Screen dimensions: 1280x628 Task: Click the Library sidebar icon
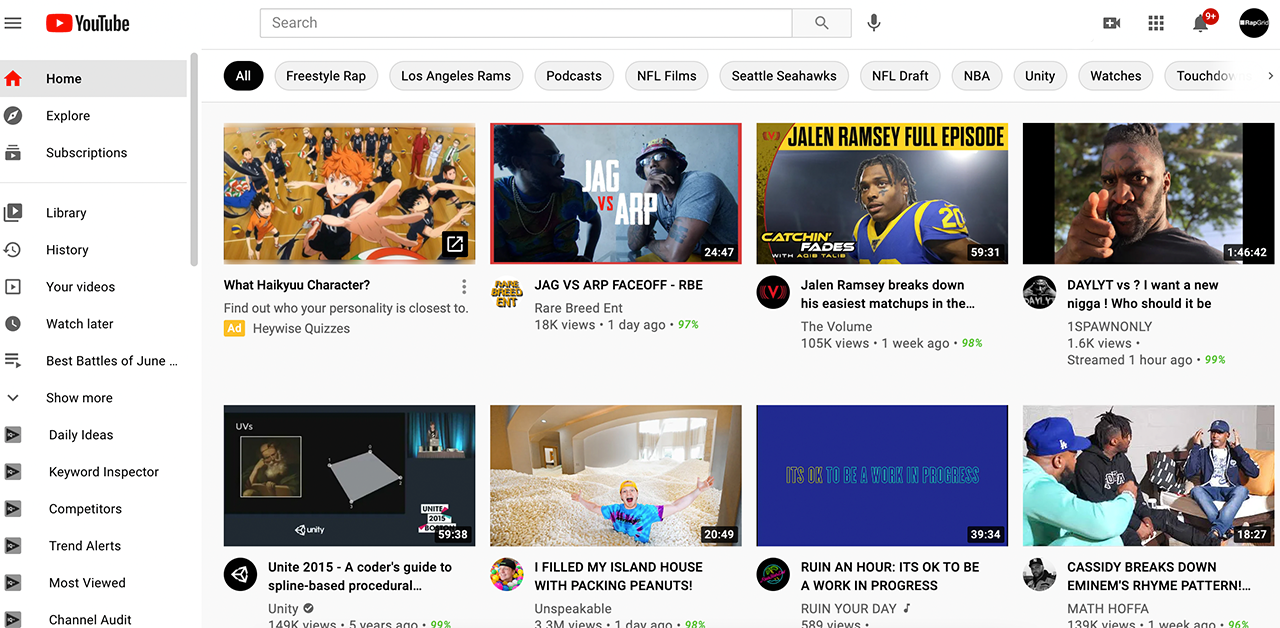pyautogui.click(x=13, y=212)
